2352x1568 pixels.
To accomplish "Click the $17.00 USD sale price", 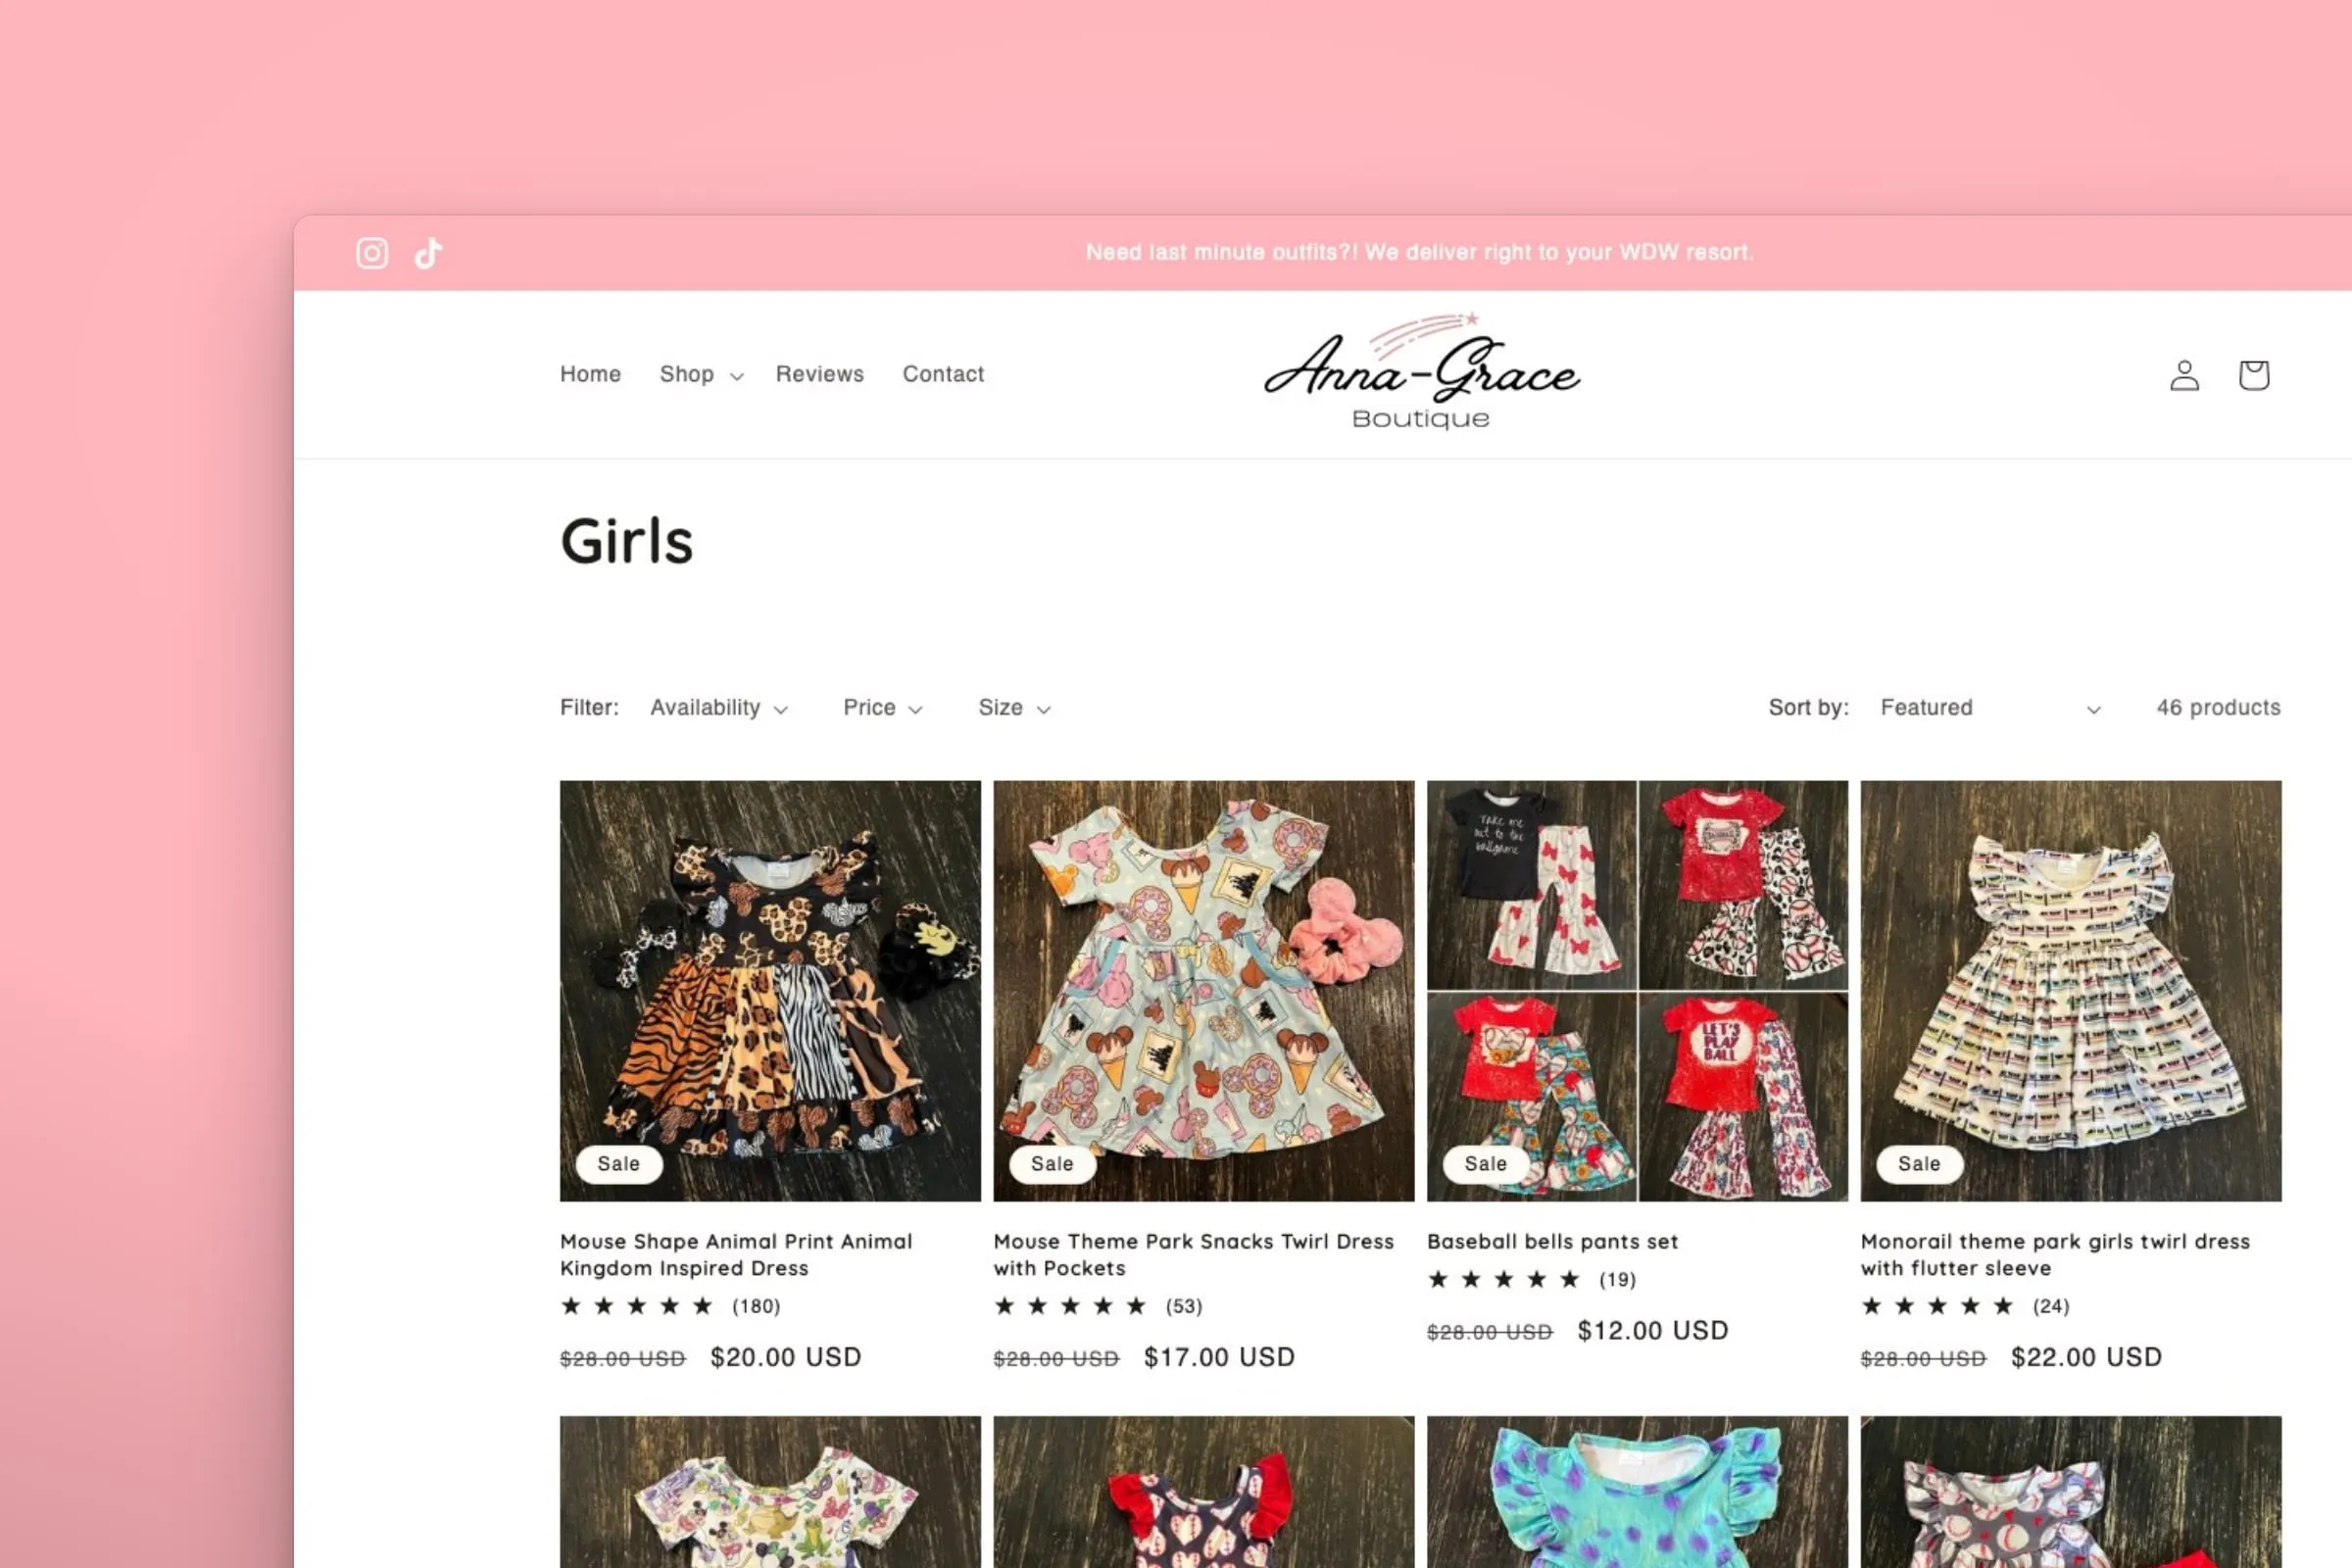I will click(1219, 1357).
